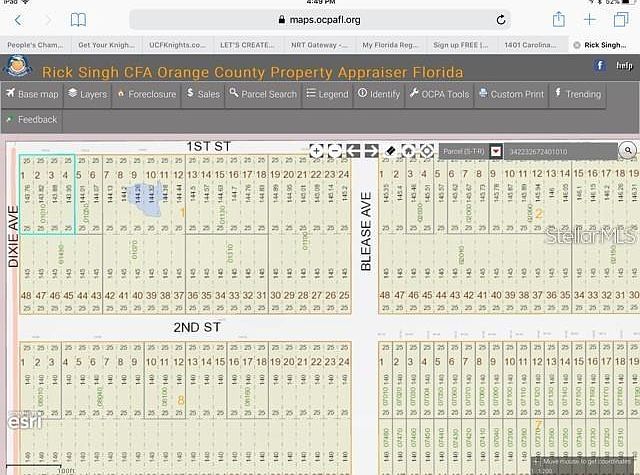Click the Rick Singh CFA page title
The width and height of the screenshot is (640, 475).
click(x=253, y=73)
